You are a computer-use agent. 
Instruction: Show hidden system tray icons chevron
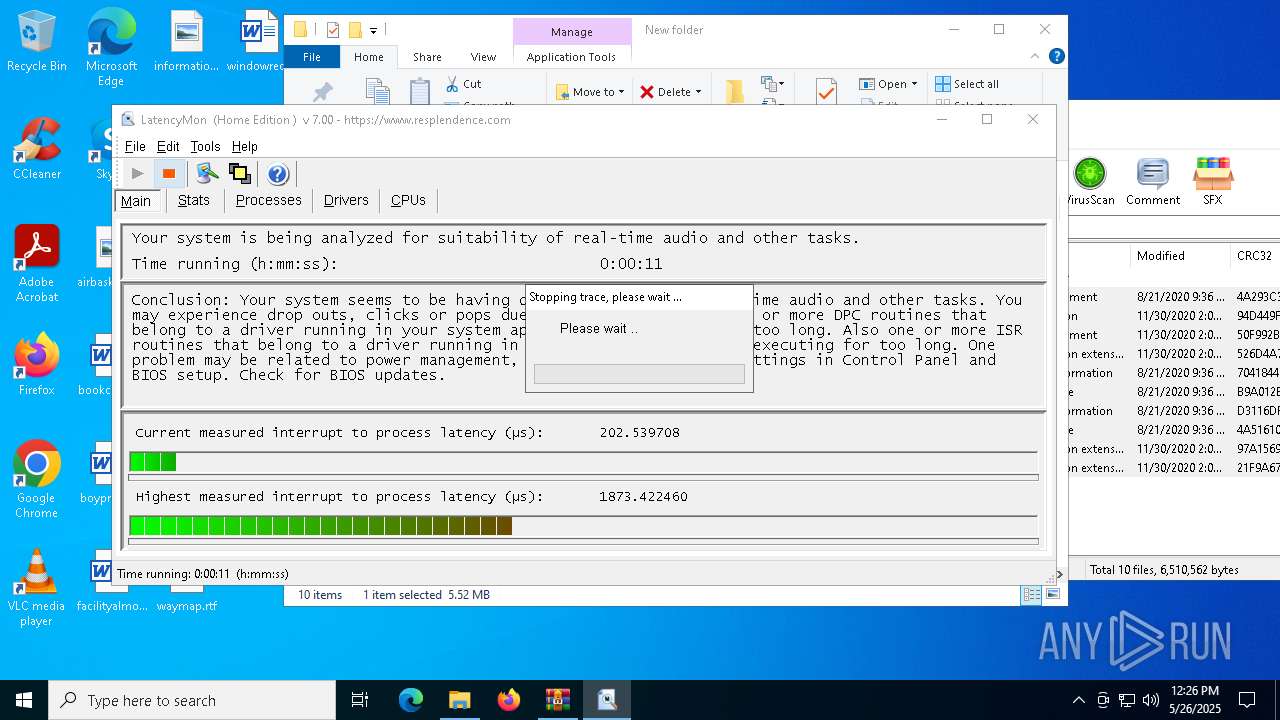point(1078,700)
